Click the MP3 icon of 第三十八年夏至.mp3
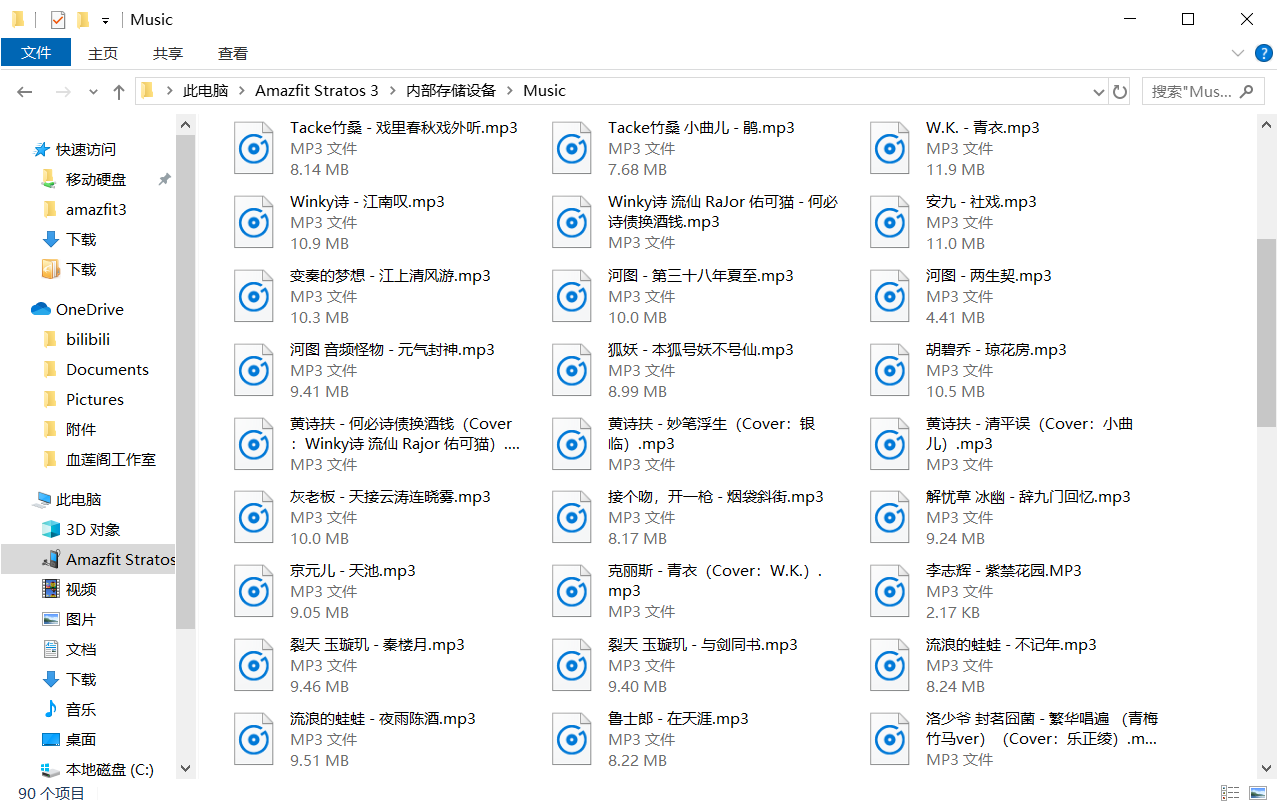1278x809 pixels. point(572,296)
